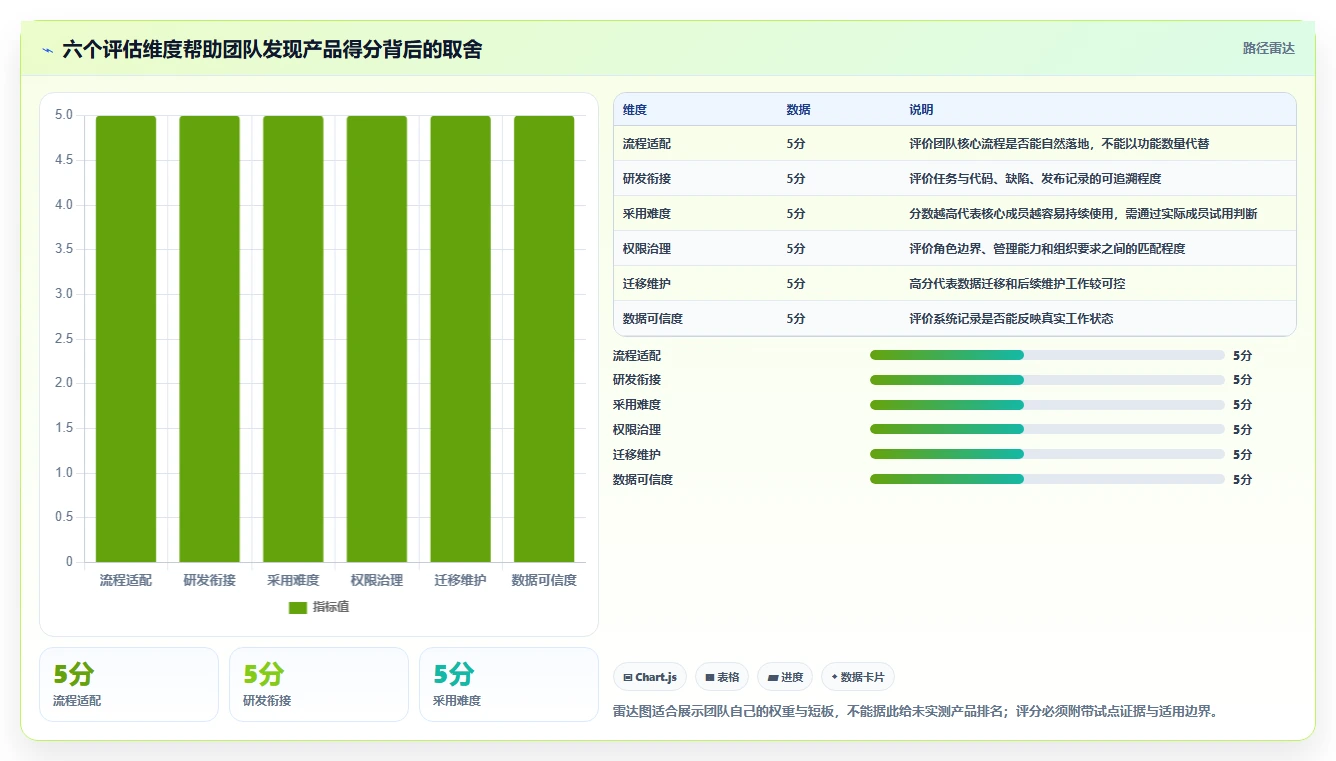Click the 采用难度 bar in chart

293,339
